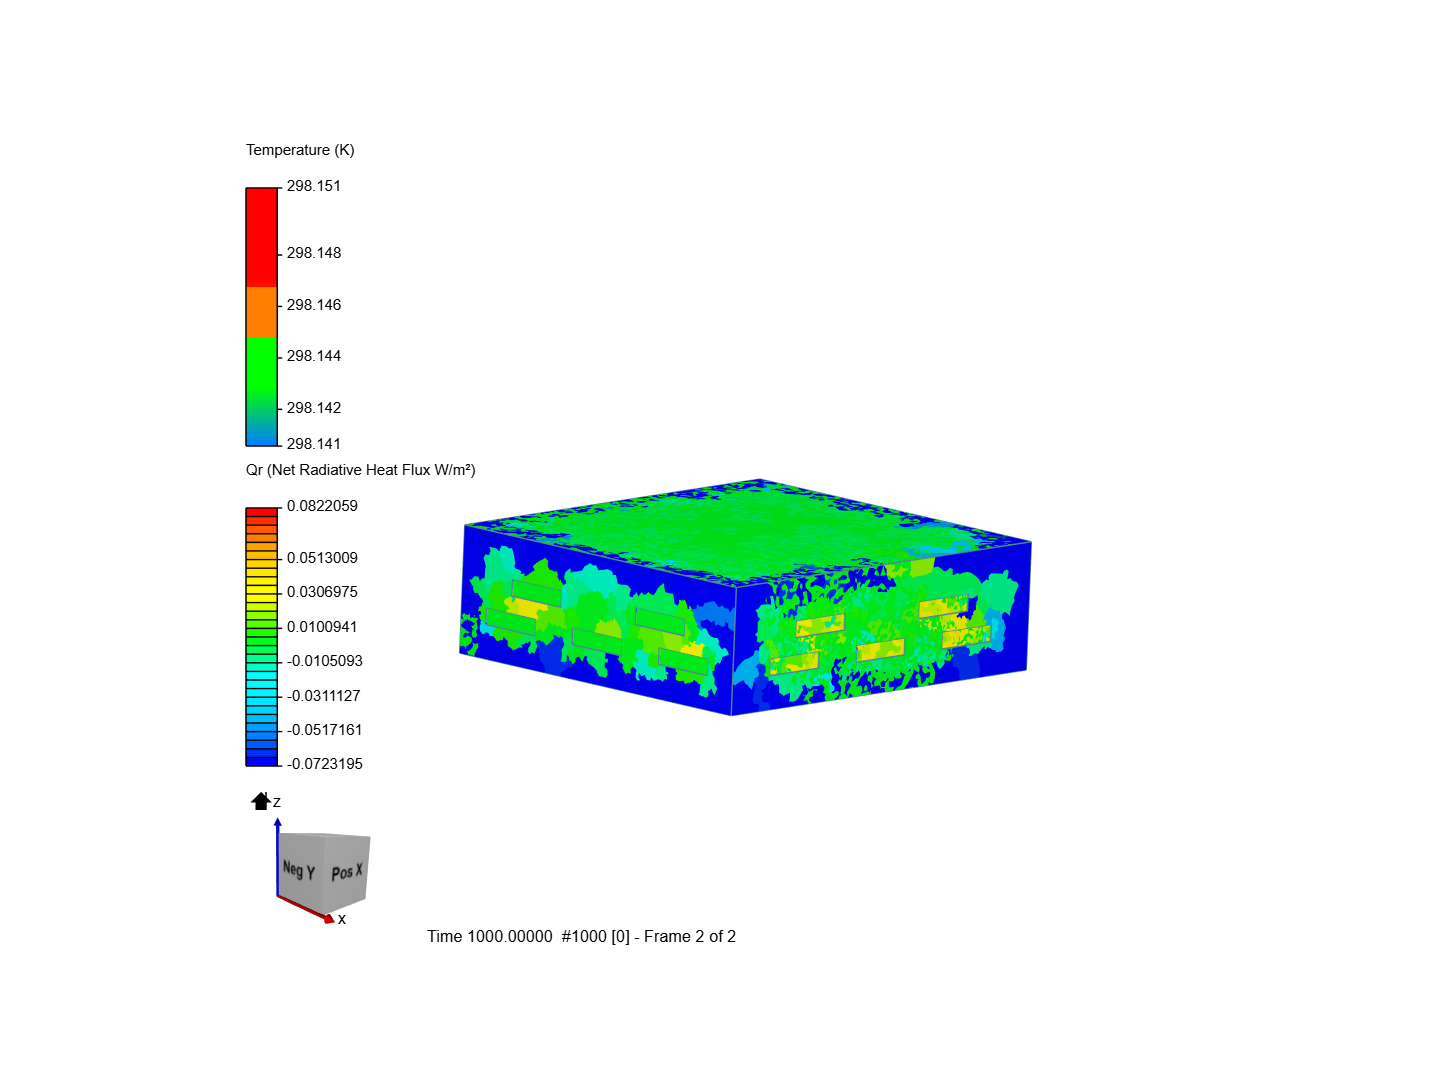Viewport: 1440px width, 1080px height.
Task: Click the 298.151 maximum temperature label
Action: click(314, 186)
